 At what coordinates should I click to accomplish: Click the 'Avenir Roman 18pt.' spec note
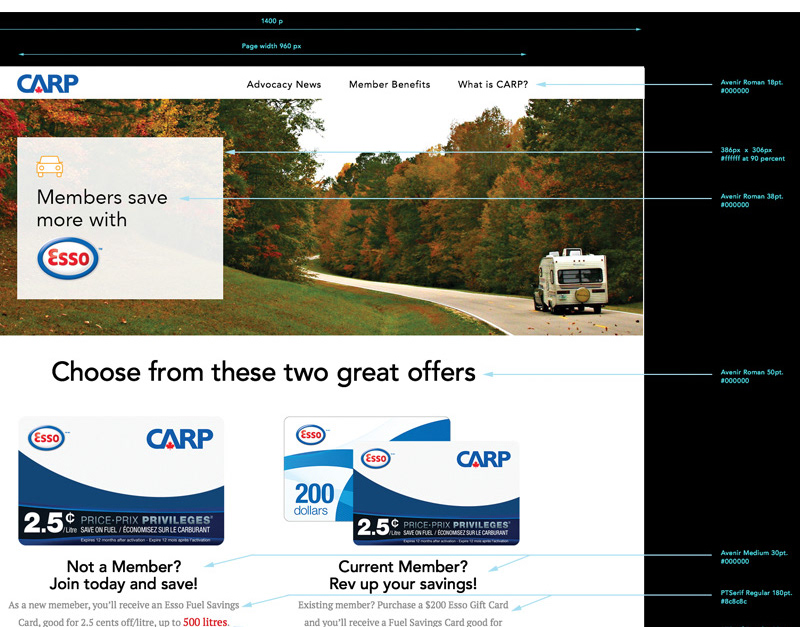[752, 86]
